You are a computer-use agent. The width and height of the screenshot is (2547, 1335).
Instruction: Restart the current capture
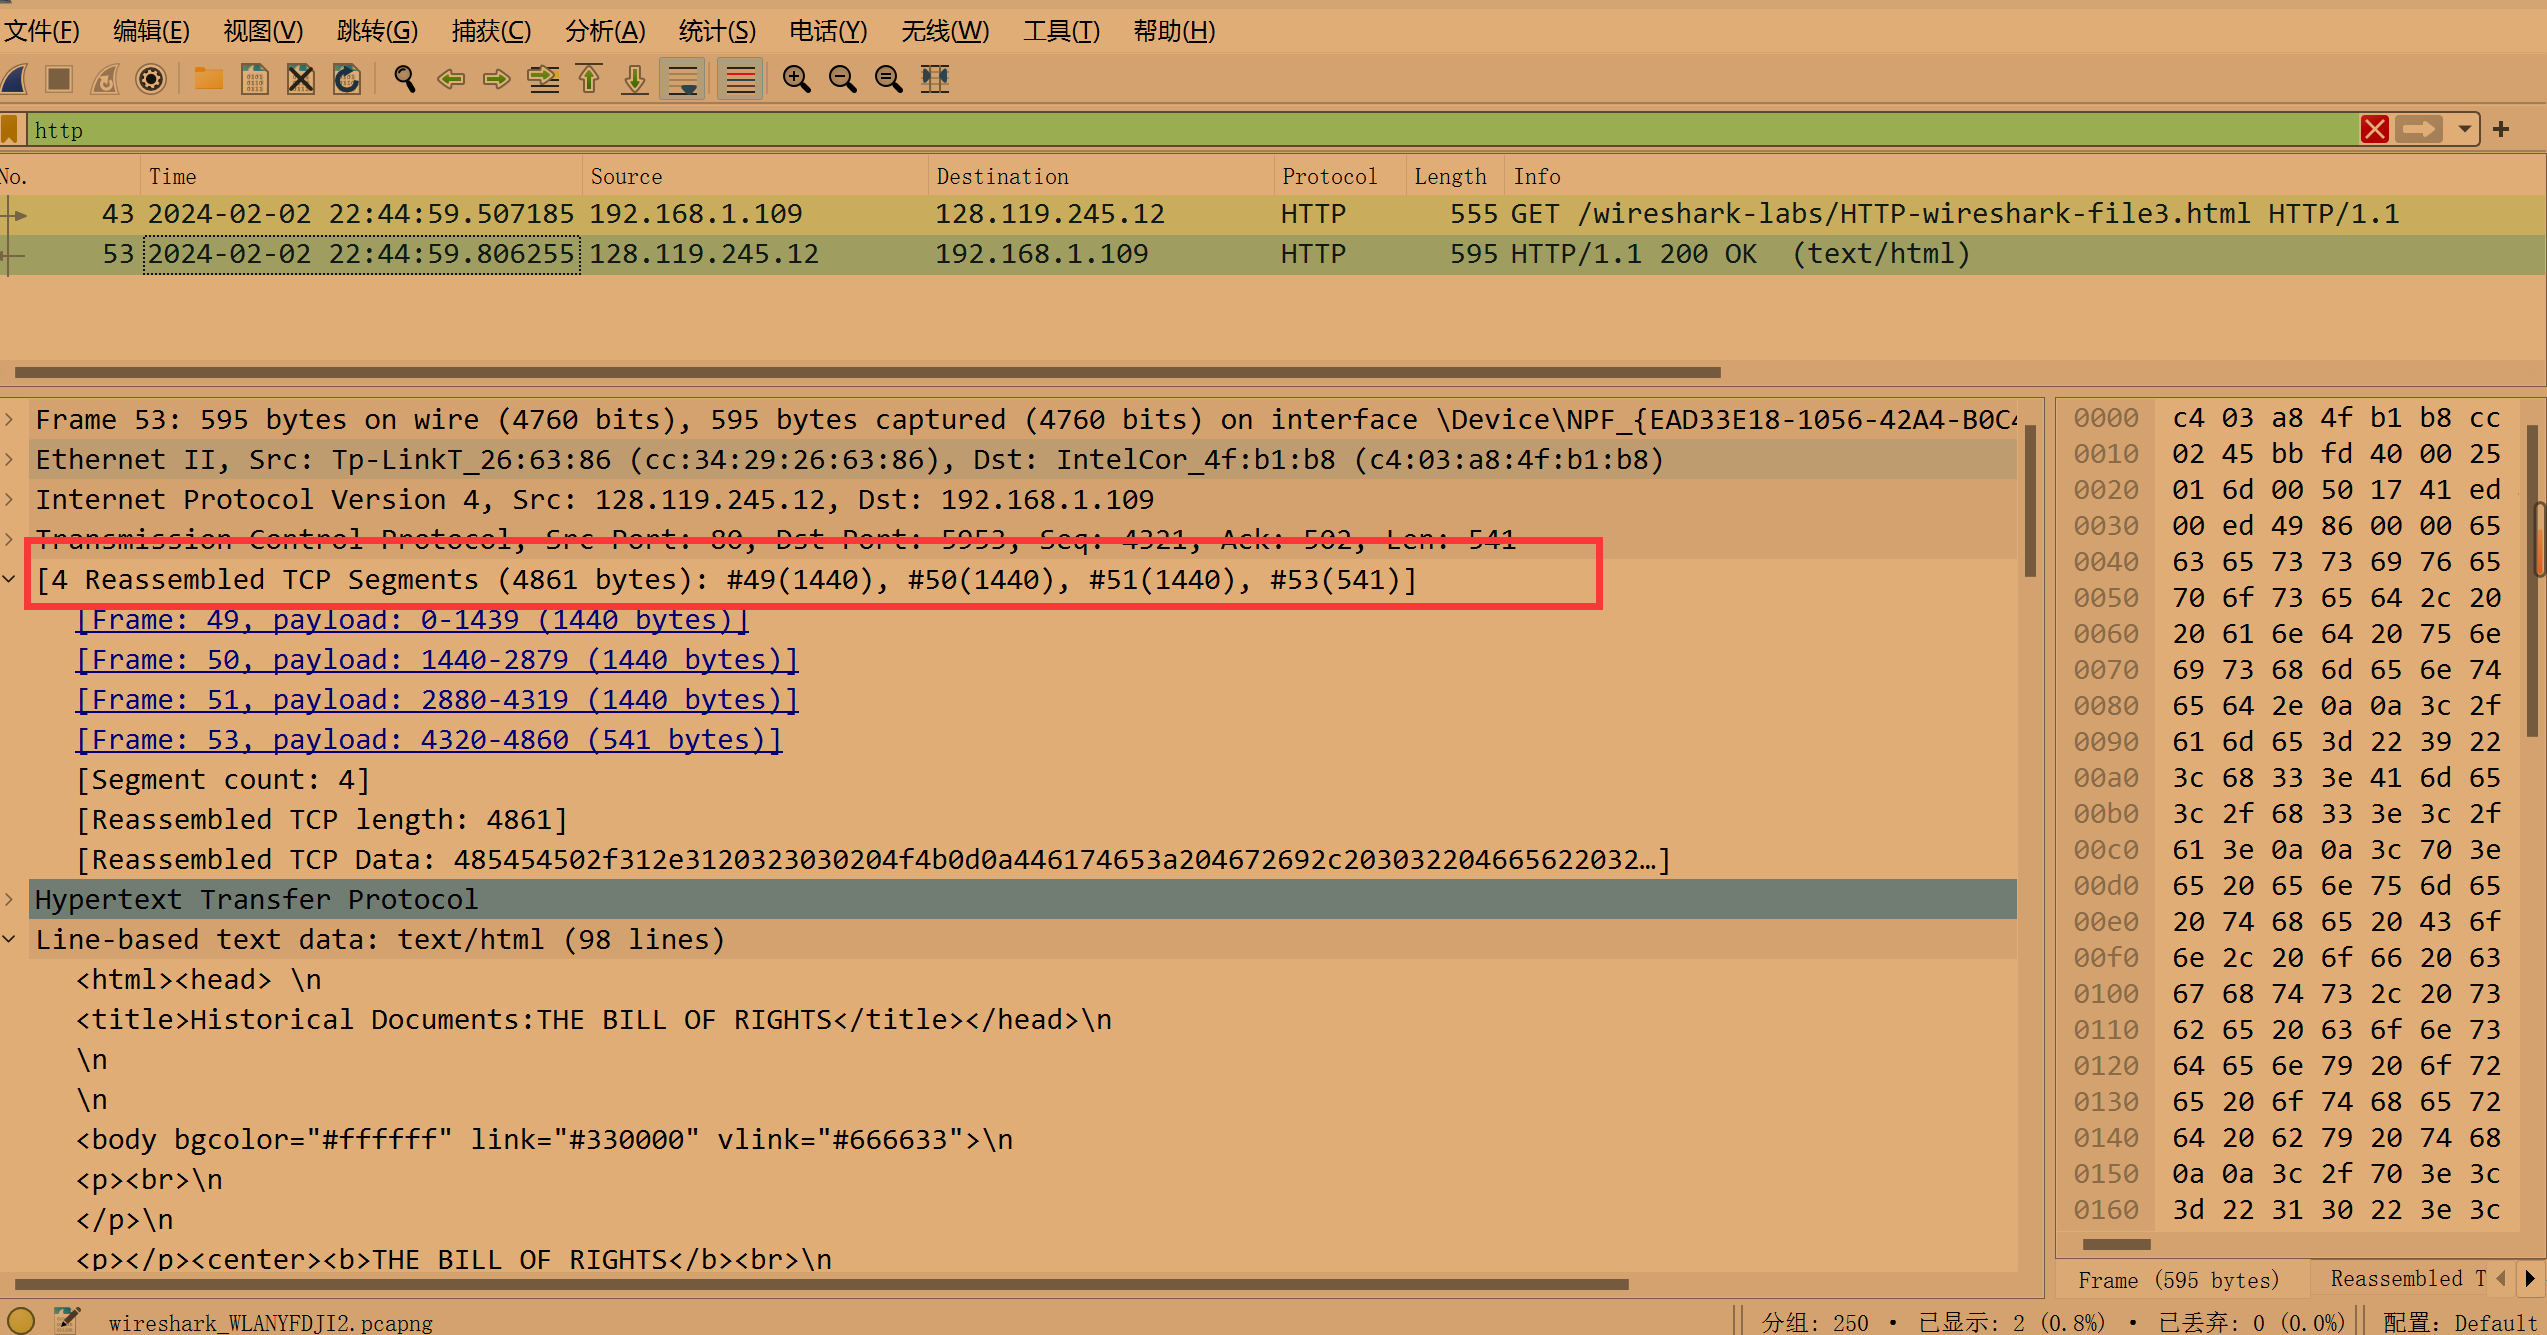tap(105, 78)
